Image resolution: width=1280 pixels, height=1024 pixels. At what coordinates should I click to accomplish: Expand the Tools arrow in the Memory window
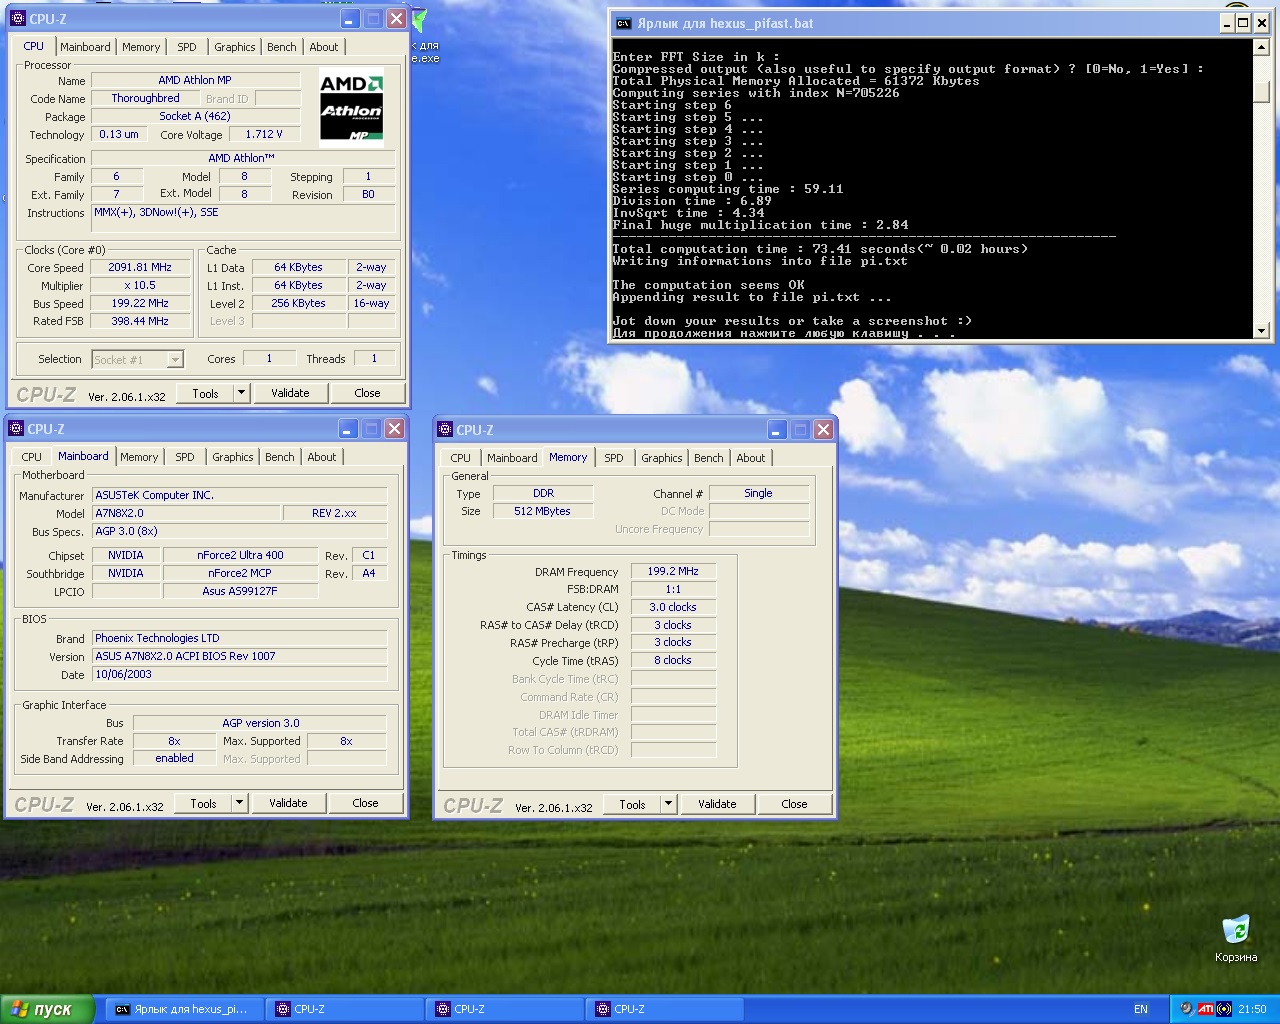pyautogui.click(x=668, y=804)
